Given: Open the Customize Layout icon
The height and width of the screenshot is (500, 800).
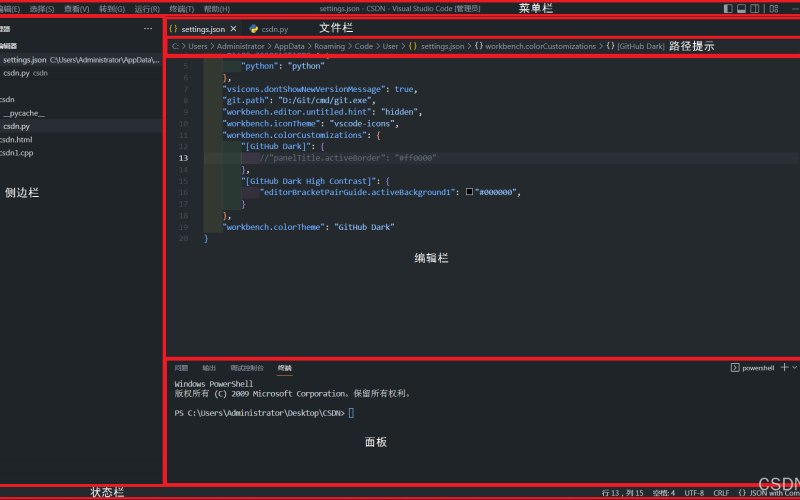Looking at the screenshot, I should coord(774,9).
